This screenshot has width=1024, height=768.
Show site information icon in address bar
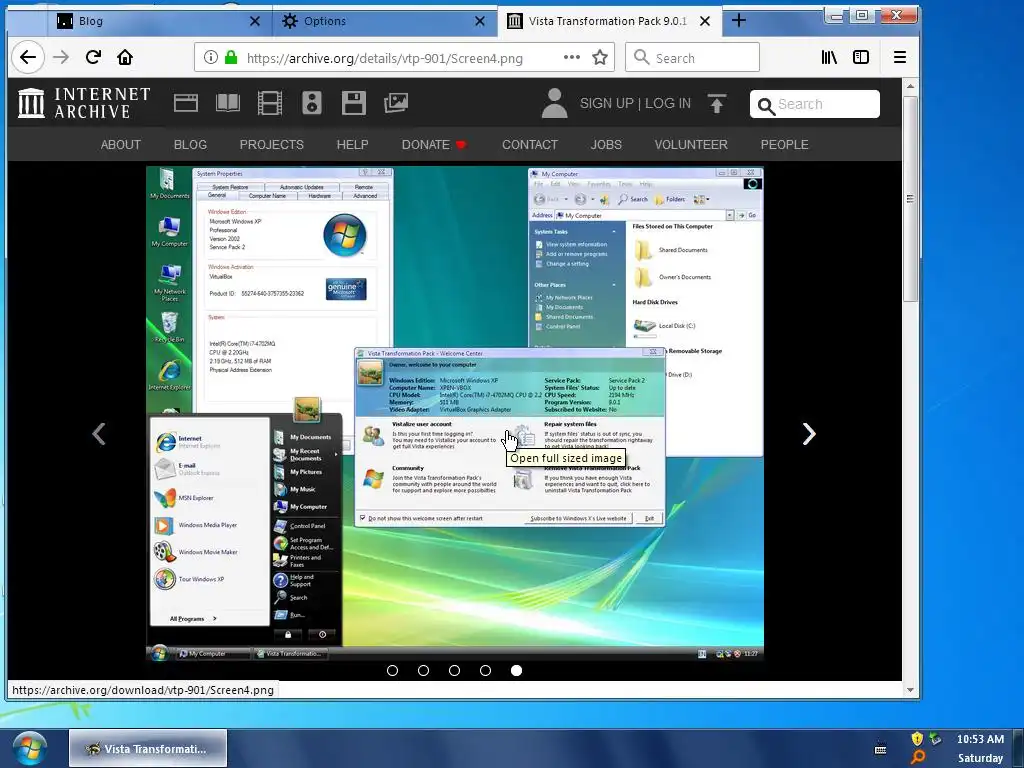tap(210, 57)
